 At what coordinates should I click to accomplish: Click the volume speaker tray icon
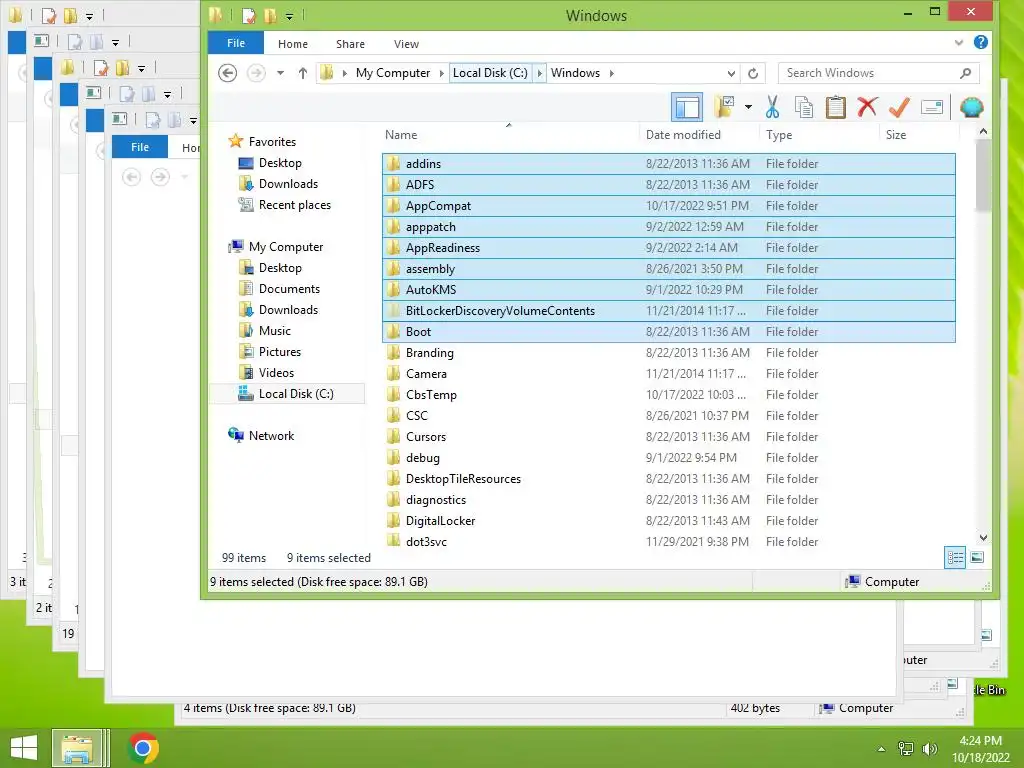(x=930, y=749)
